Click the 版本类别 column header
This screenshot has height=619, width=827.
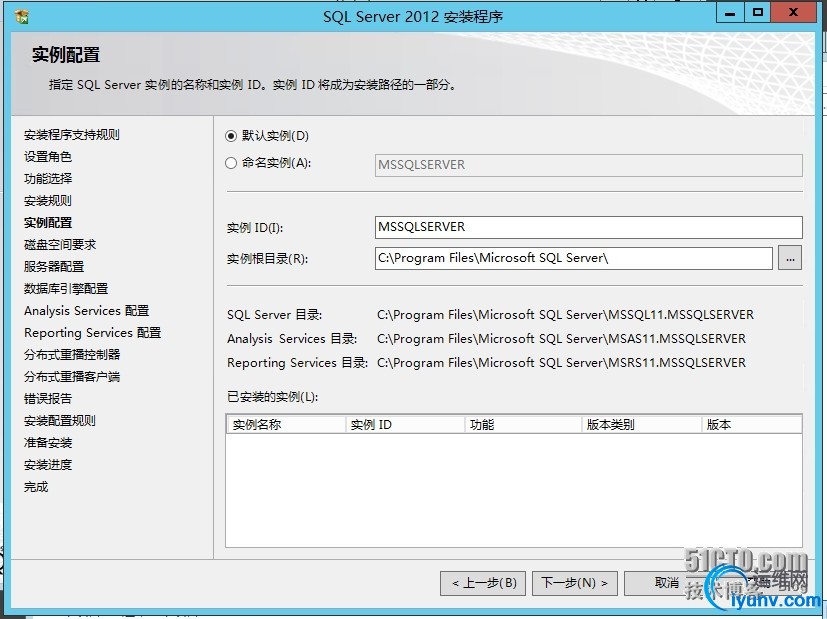[642, 425]
